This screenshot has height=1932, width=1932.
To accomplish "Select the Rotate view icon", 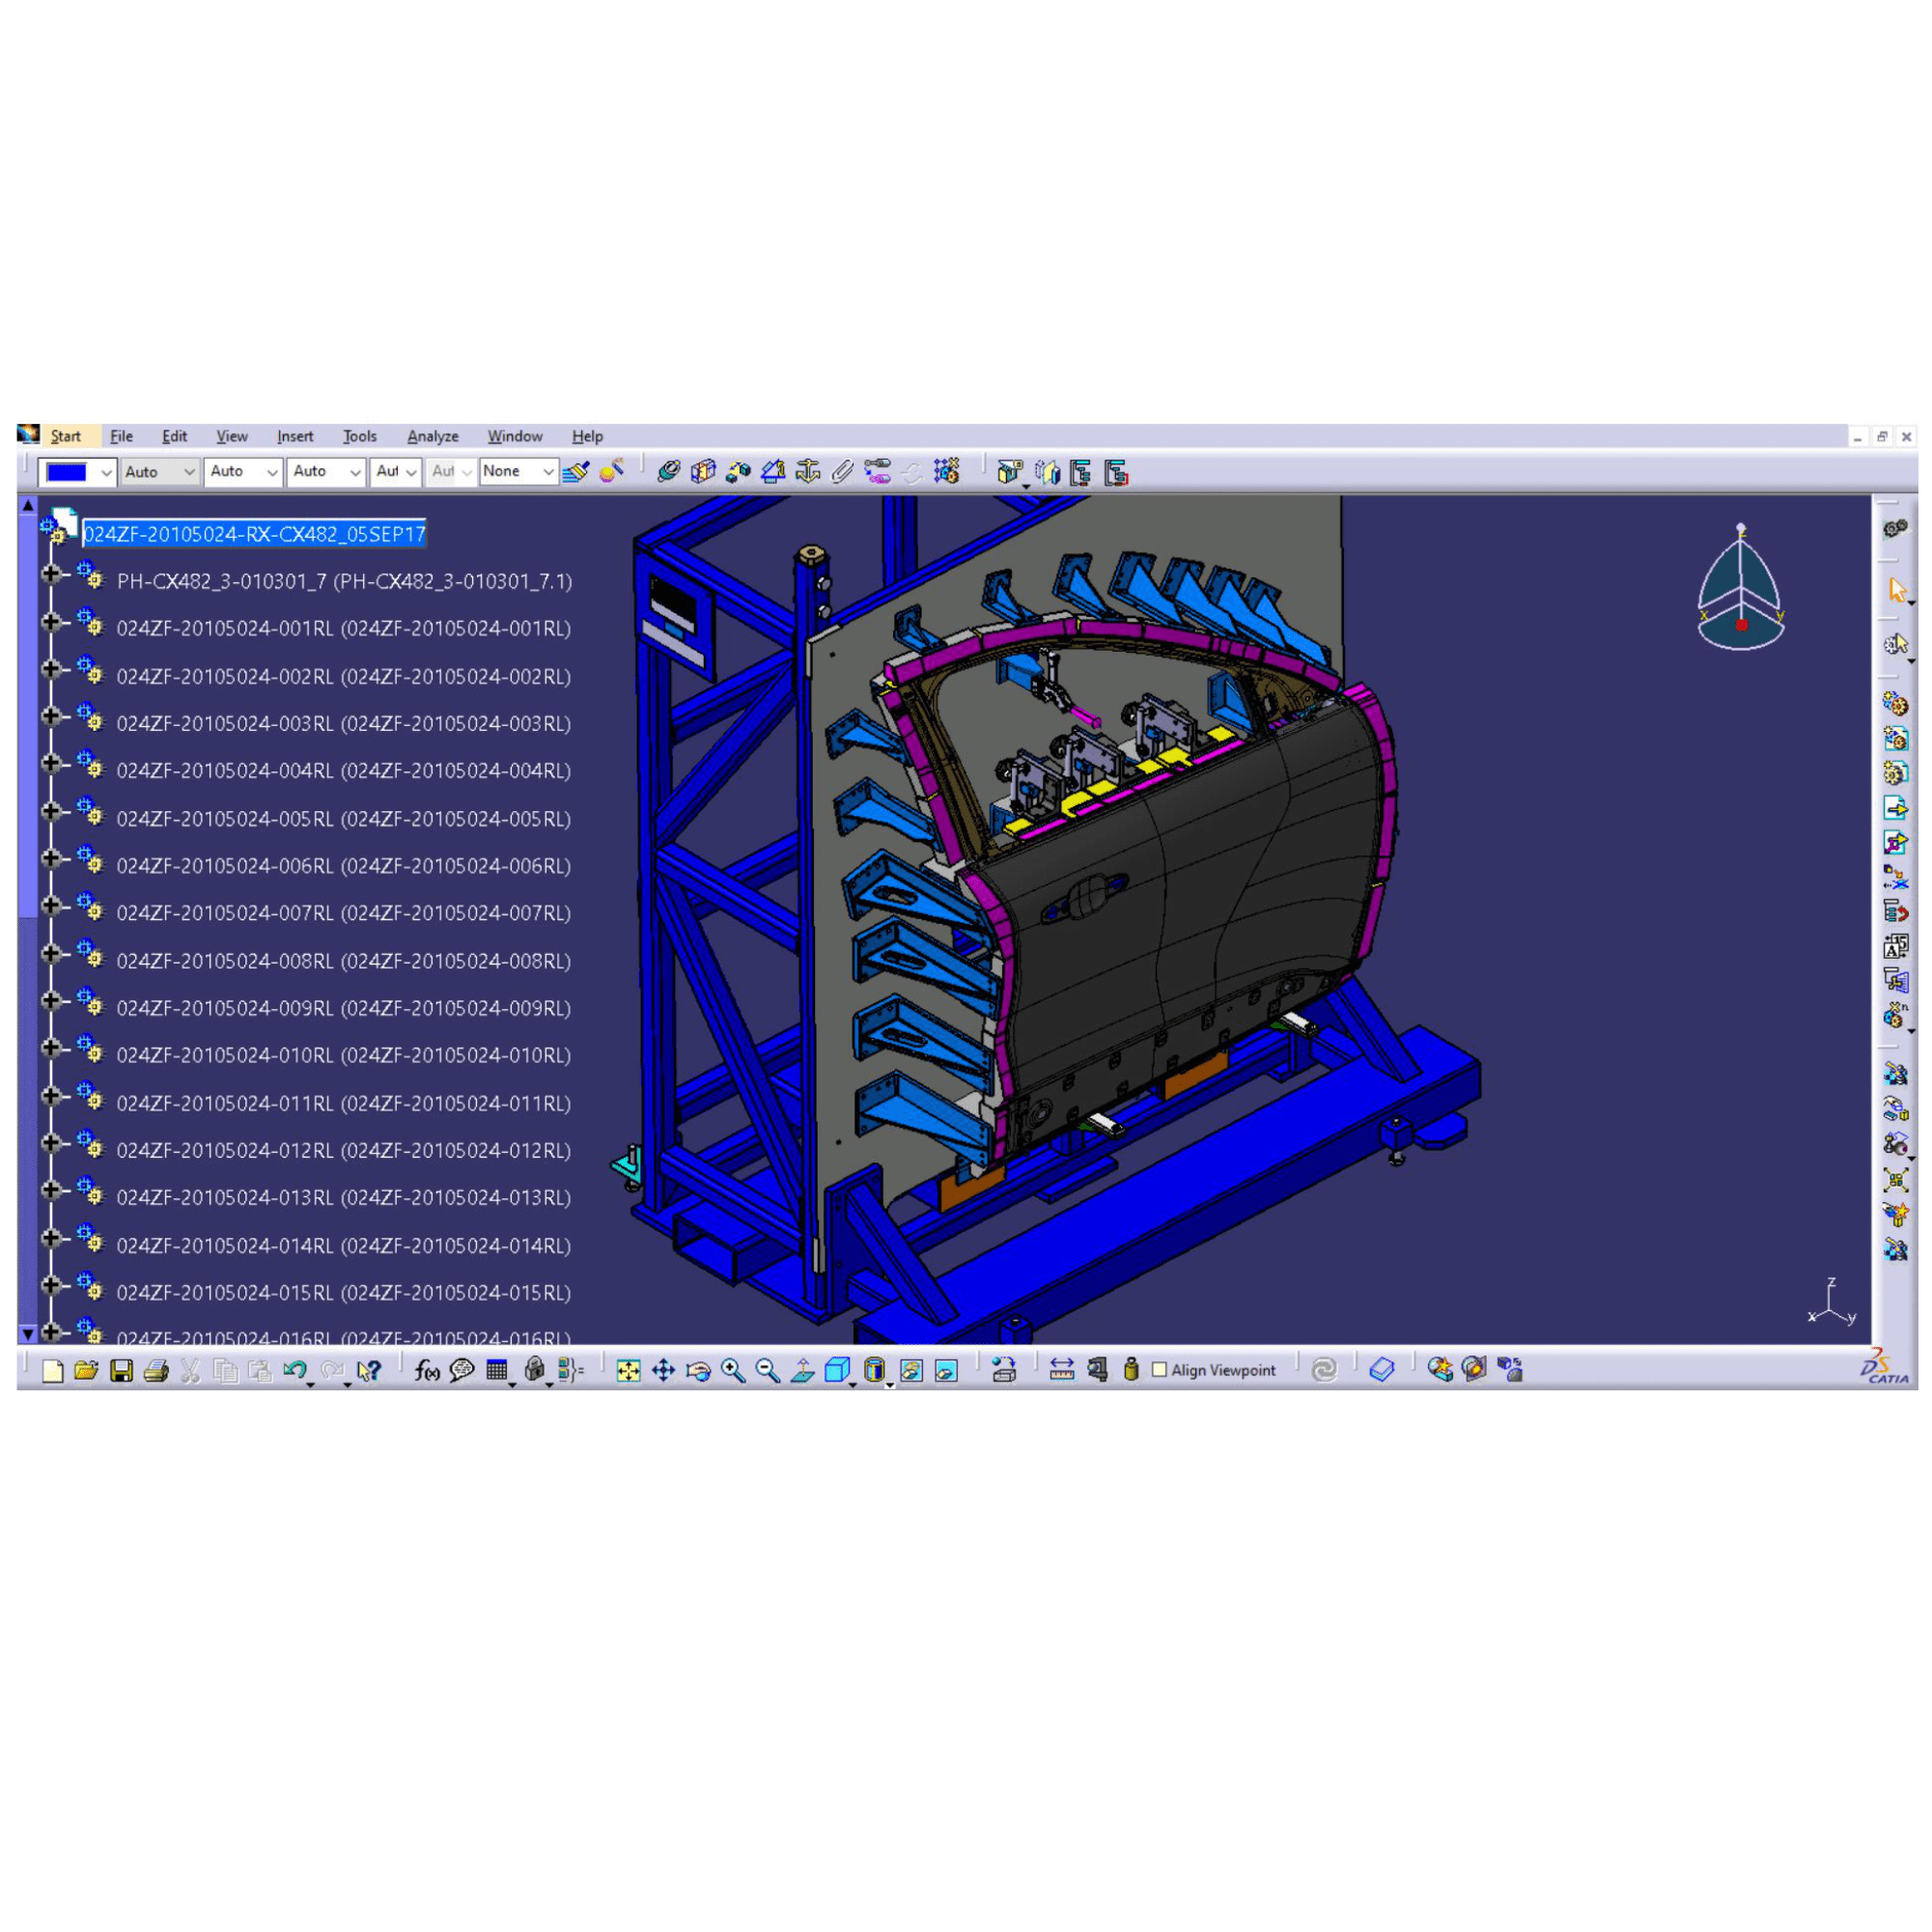I will tap(698, 1370).
